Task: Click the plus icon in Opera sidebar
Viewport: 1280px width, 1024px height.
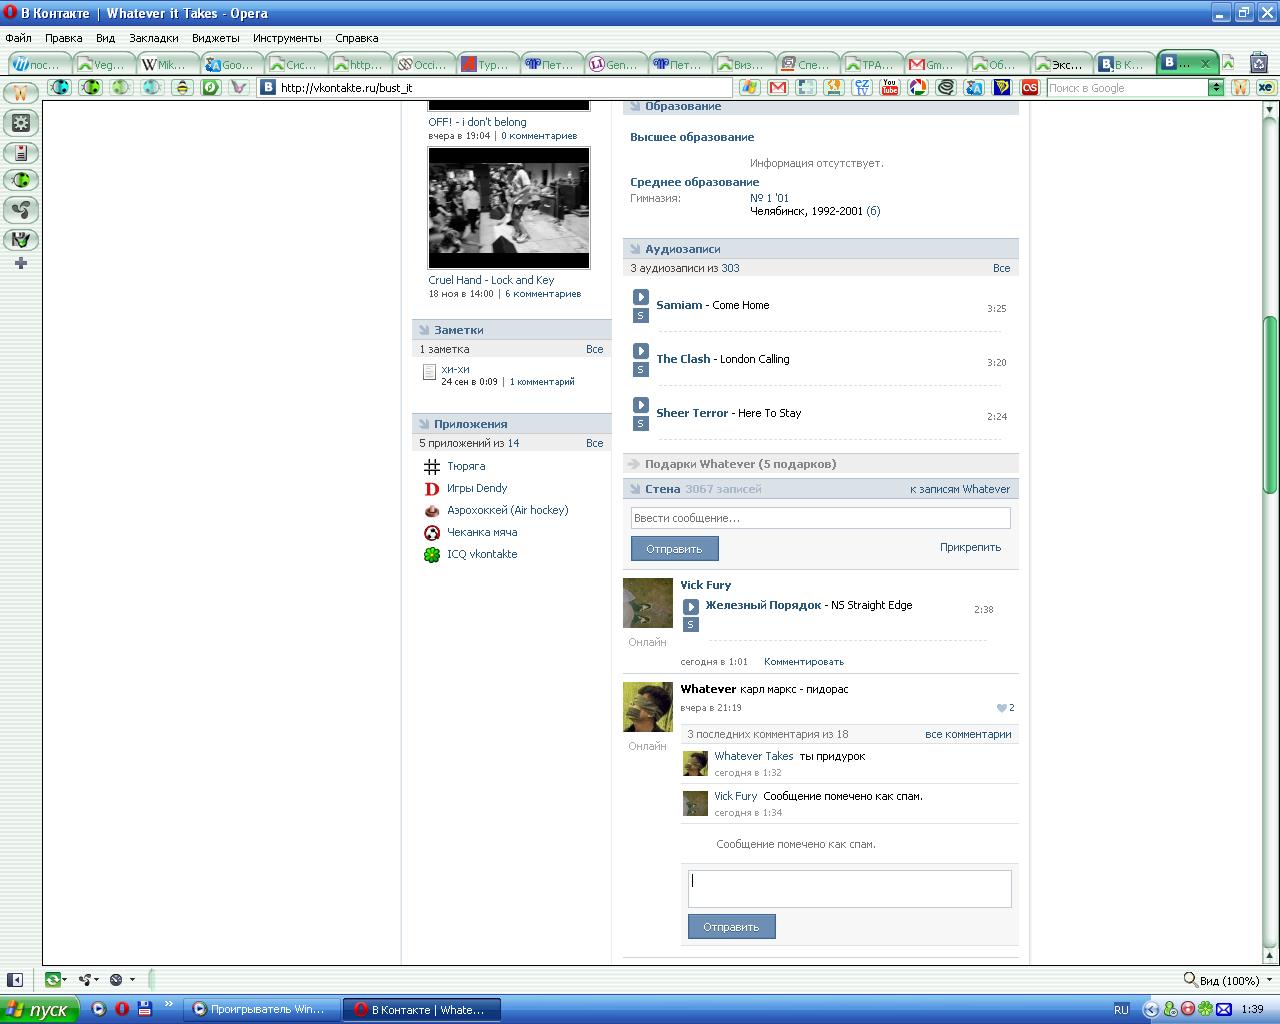Action: pyautogui.click(x=20, y=263)
